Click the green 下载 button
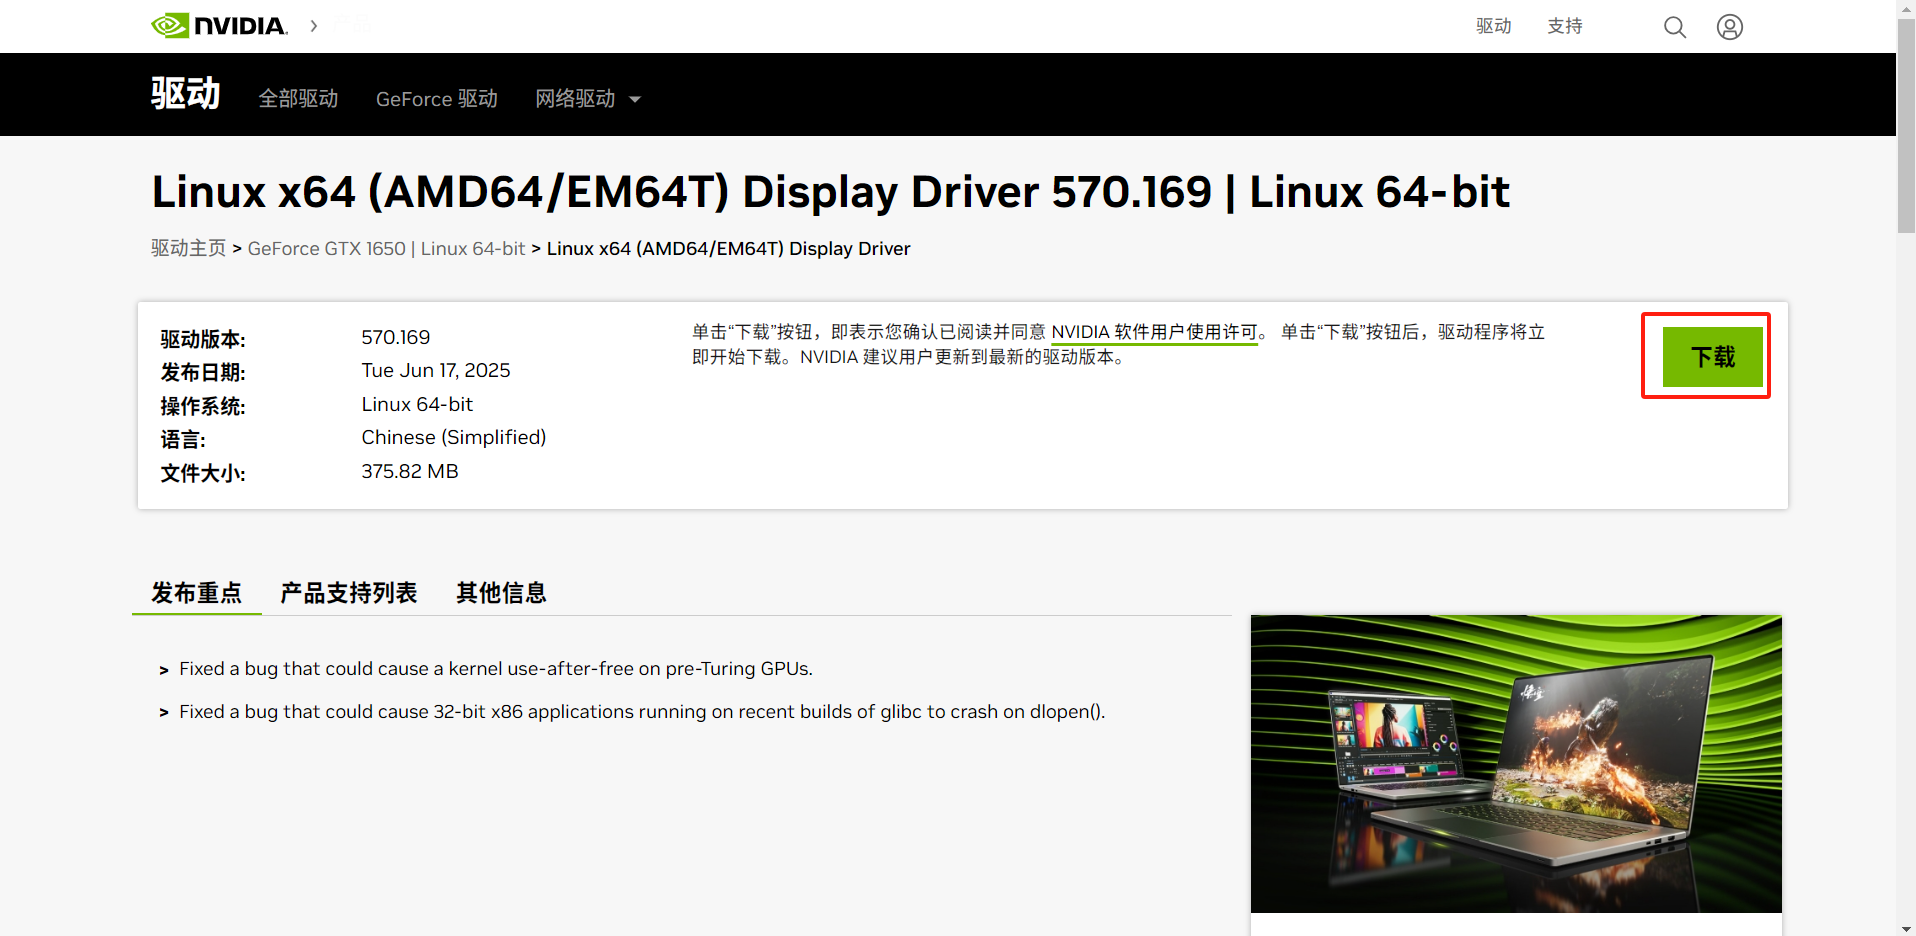This screenshot has height=936, width=1916. tap(1712, 357)
